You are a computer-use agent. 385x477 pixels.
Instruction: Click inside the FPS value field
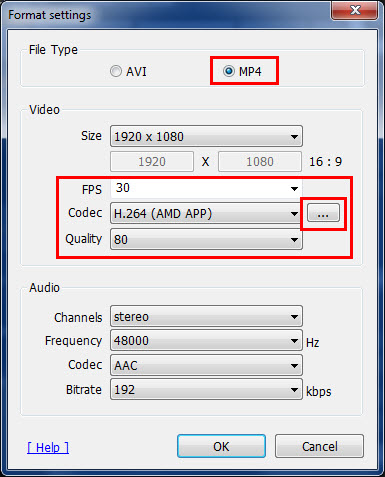click(x=199, y=189)
